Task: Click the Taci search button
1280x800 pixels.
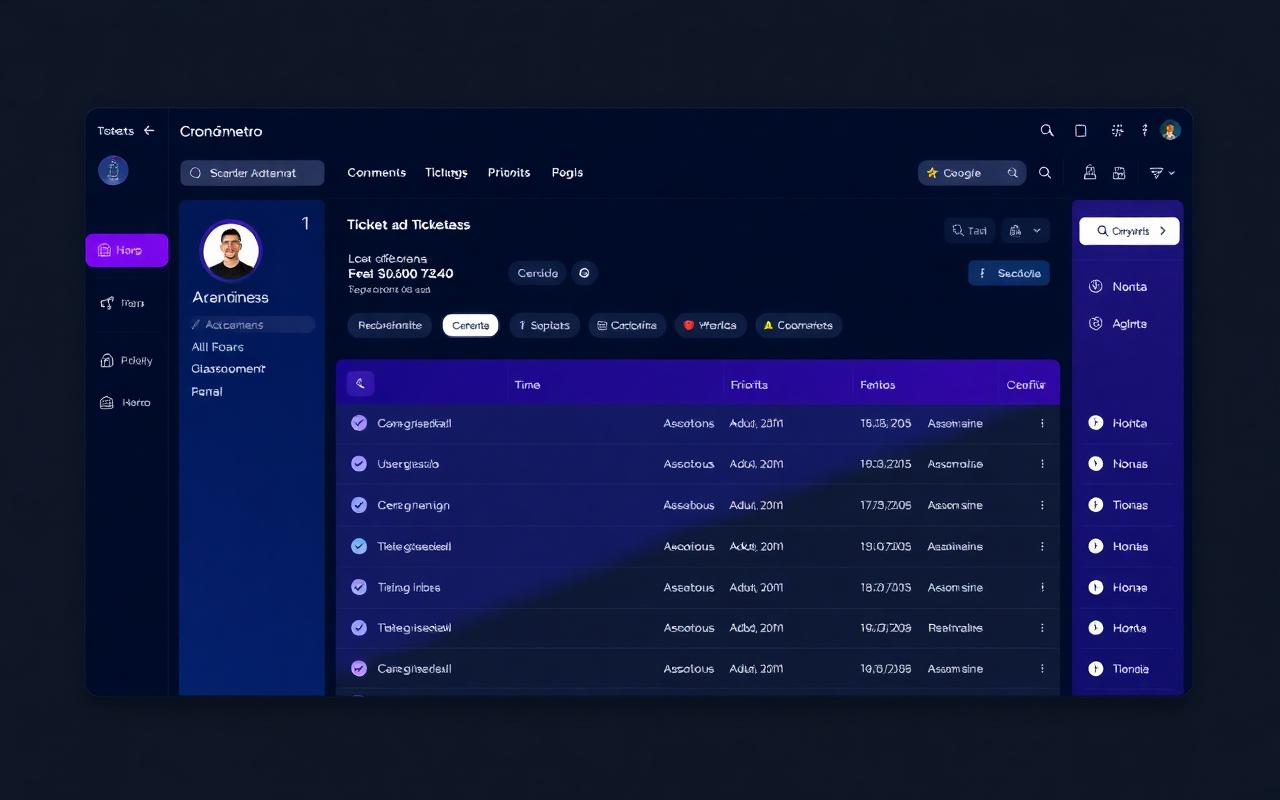Action: click(x=970, y=231)
